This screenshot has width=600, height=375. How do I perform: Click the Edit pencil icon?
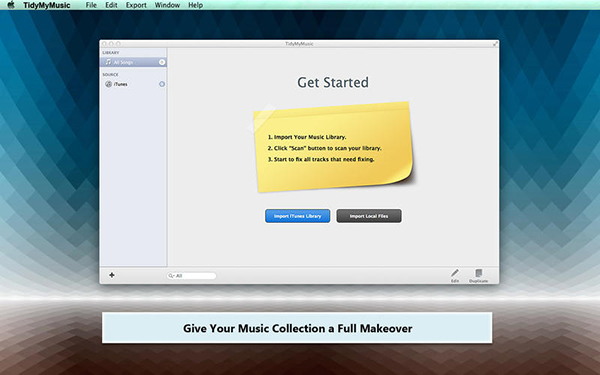click(455, 273)
